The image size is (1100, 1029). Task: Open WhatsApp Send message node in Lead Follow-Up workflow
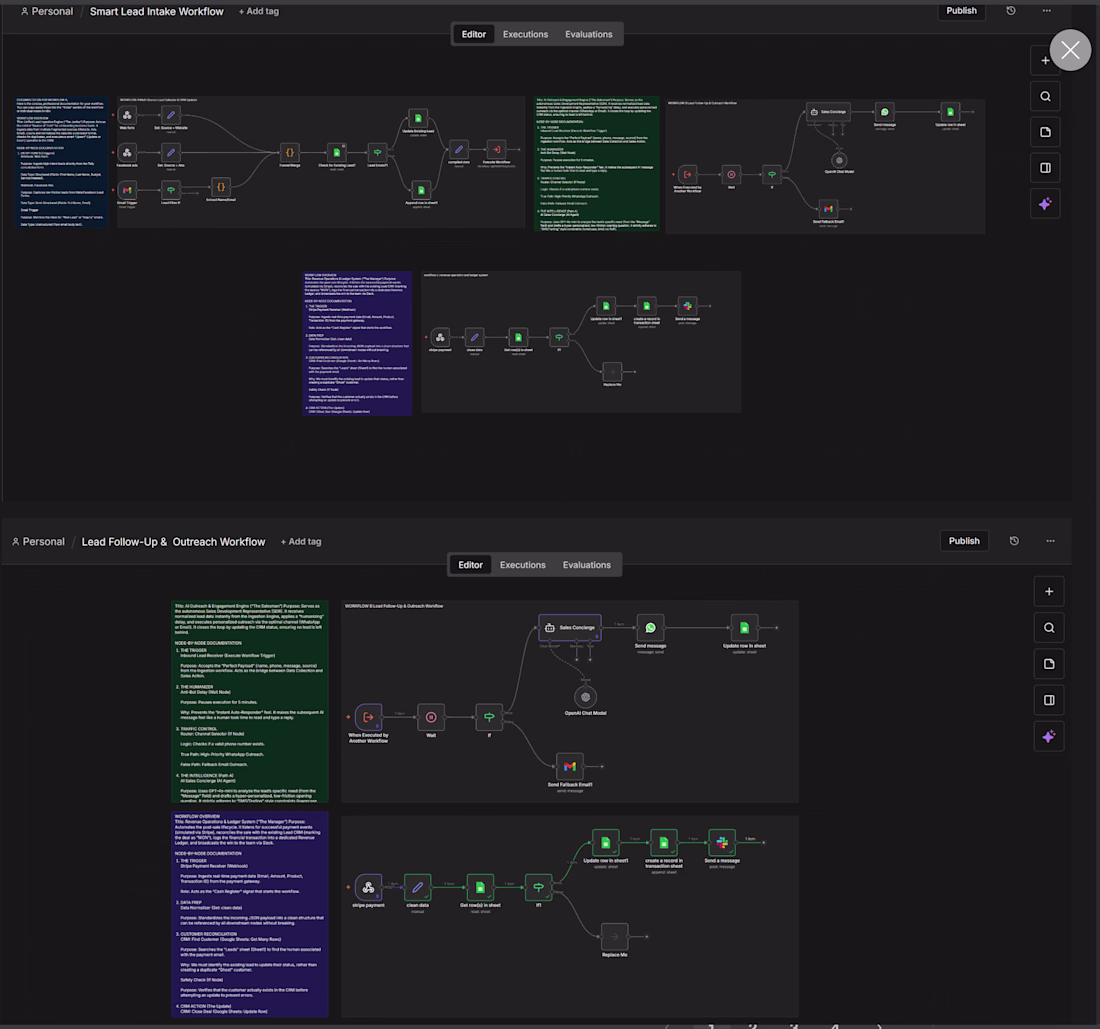[650, 628]
